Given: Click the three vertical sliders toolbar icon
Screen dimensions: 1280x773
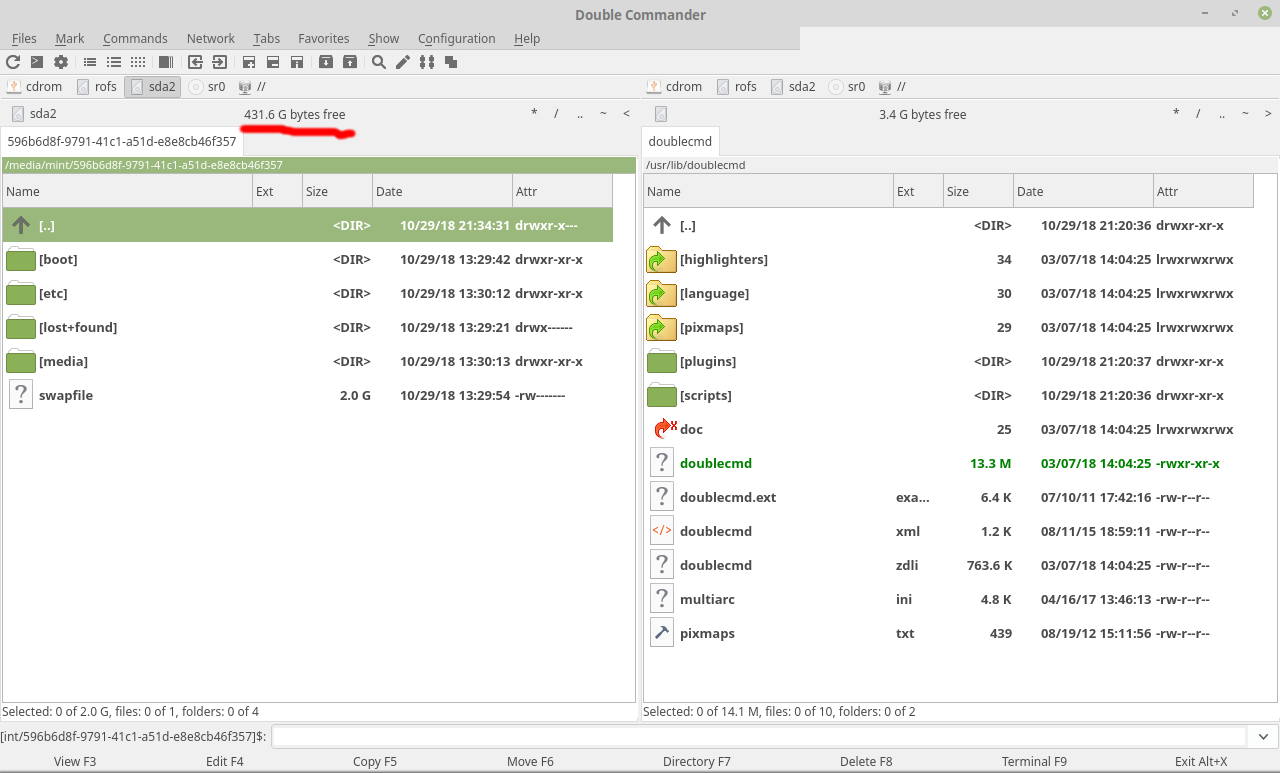Looking at the screenshot, I should click(427, 62).
